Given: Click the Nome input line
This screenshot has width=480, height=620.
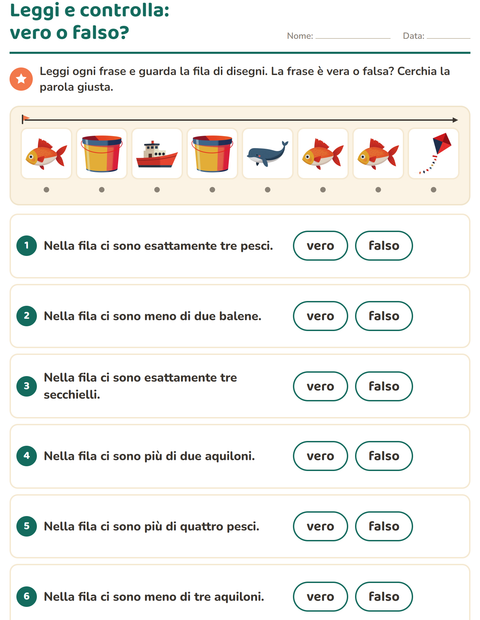Looking at the screenshot, I should 353,36.
